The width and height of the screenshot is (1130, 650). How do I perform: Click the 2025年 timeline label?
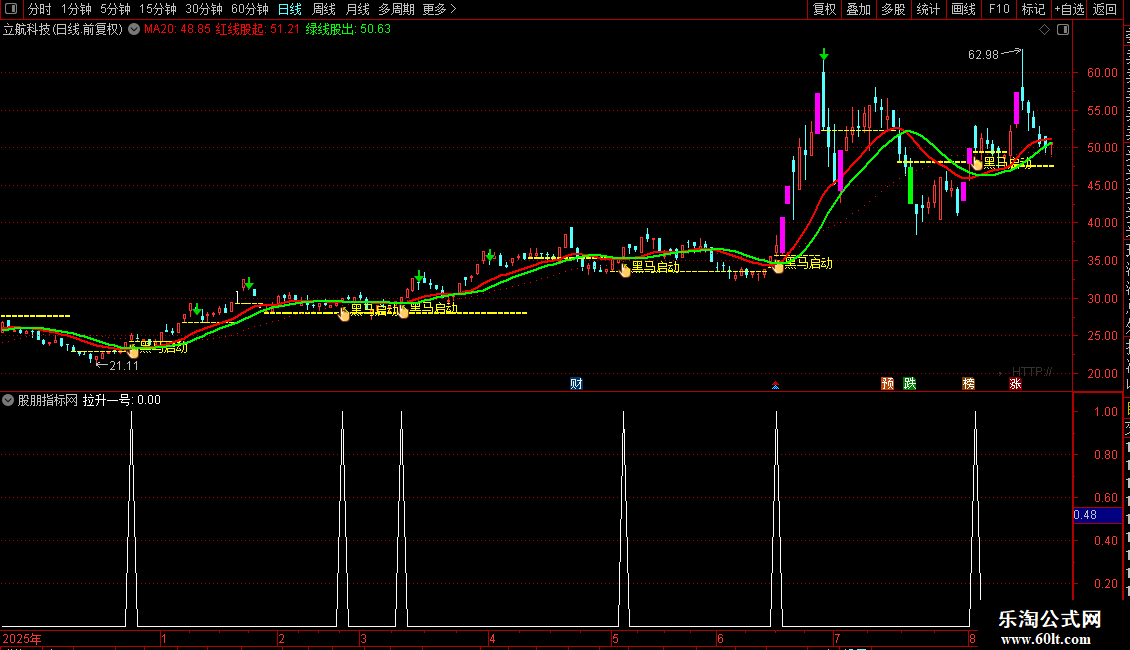point(22,639)
